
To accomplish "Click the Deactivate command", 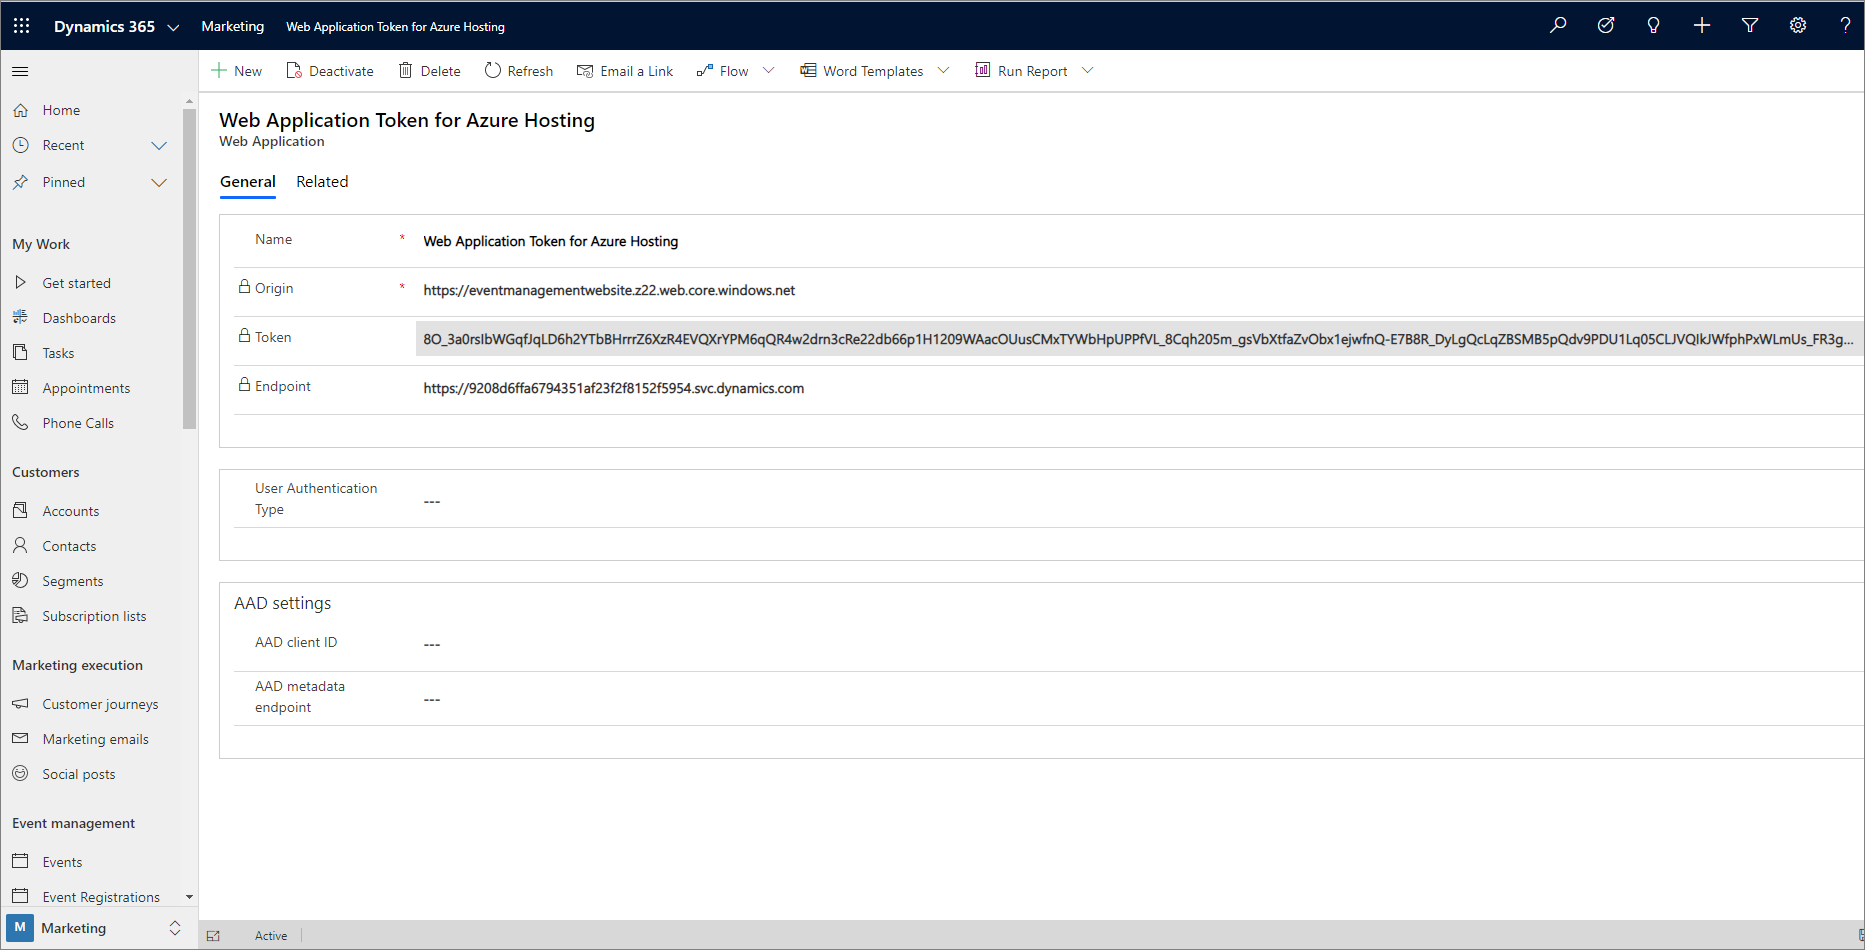I will (330, 71).
